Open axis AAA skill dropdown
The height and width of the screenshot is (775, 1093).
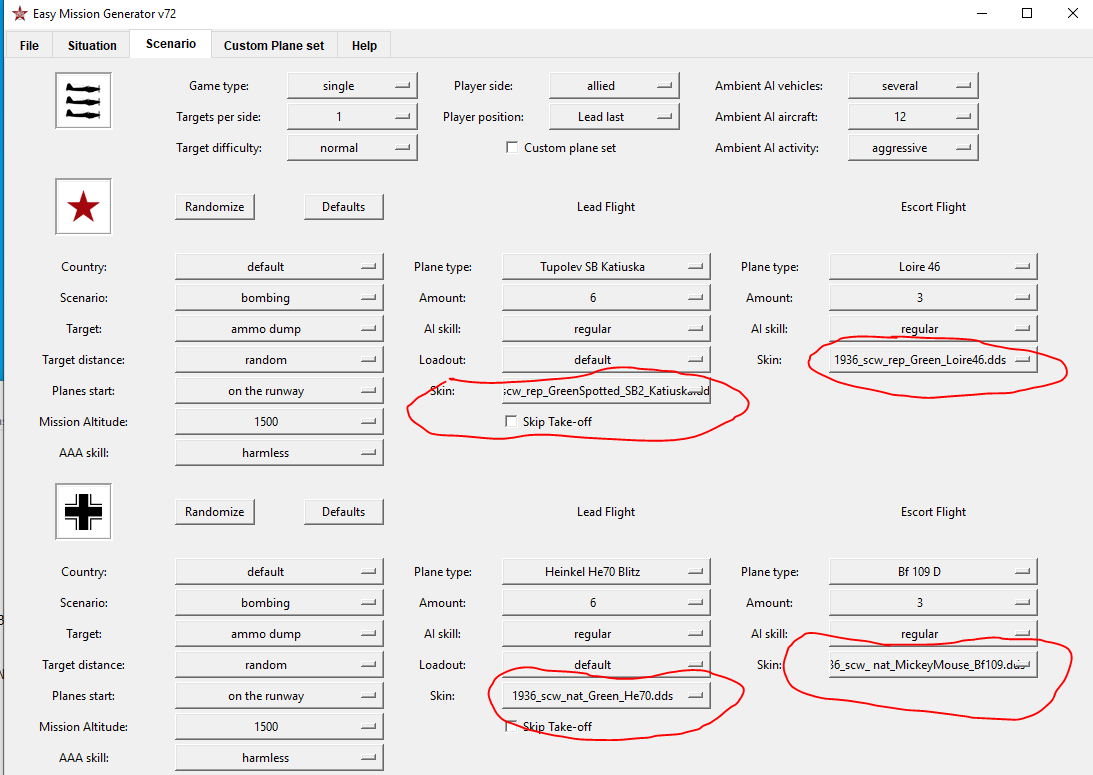(279, 758)
